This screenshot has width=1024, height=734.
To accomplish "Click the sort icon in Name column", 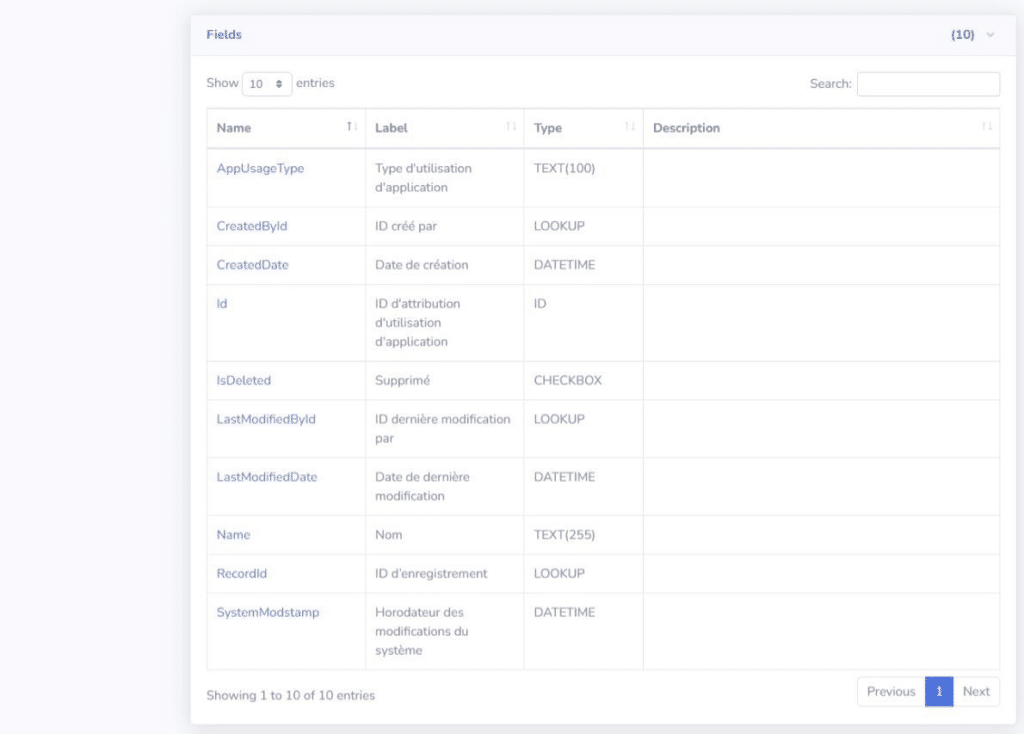I will click(351, 127).
